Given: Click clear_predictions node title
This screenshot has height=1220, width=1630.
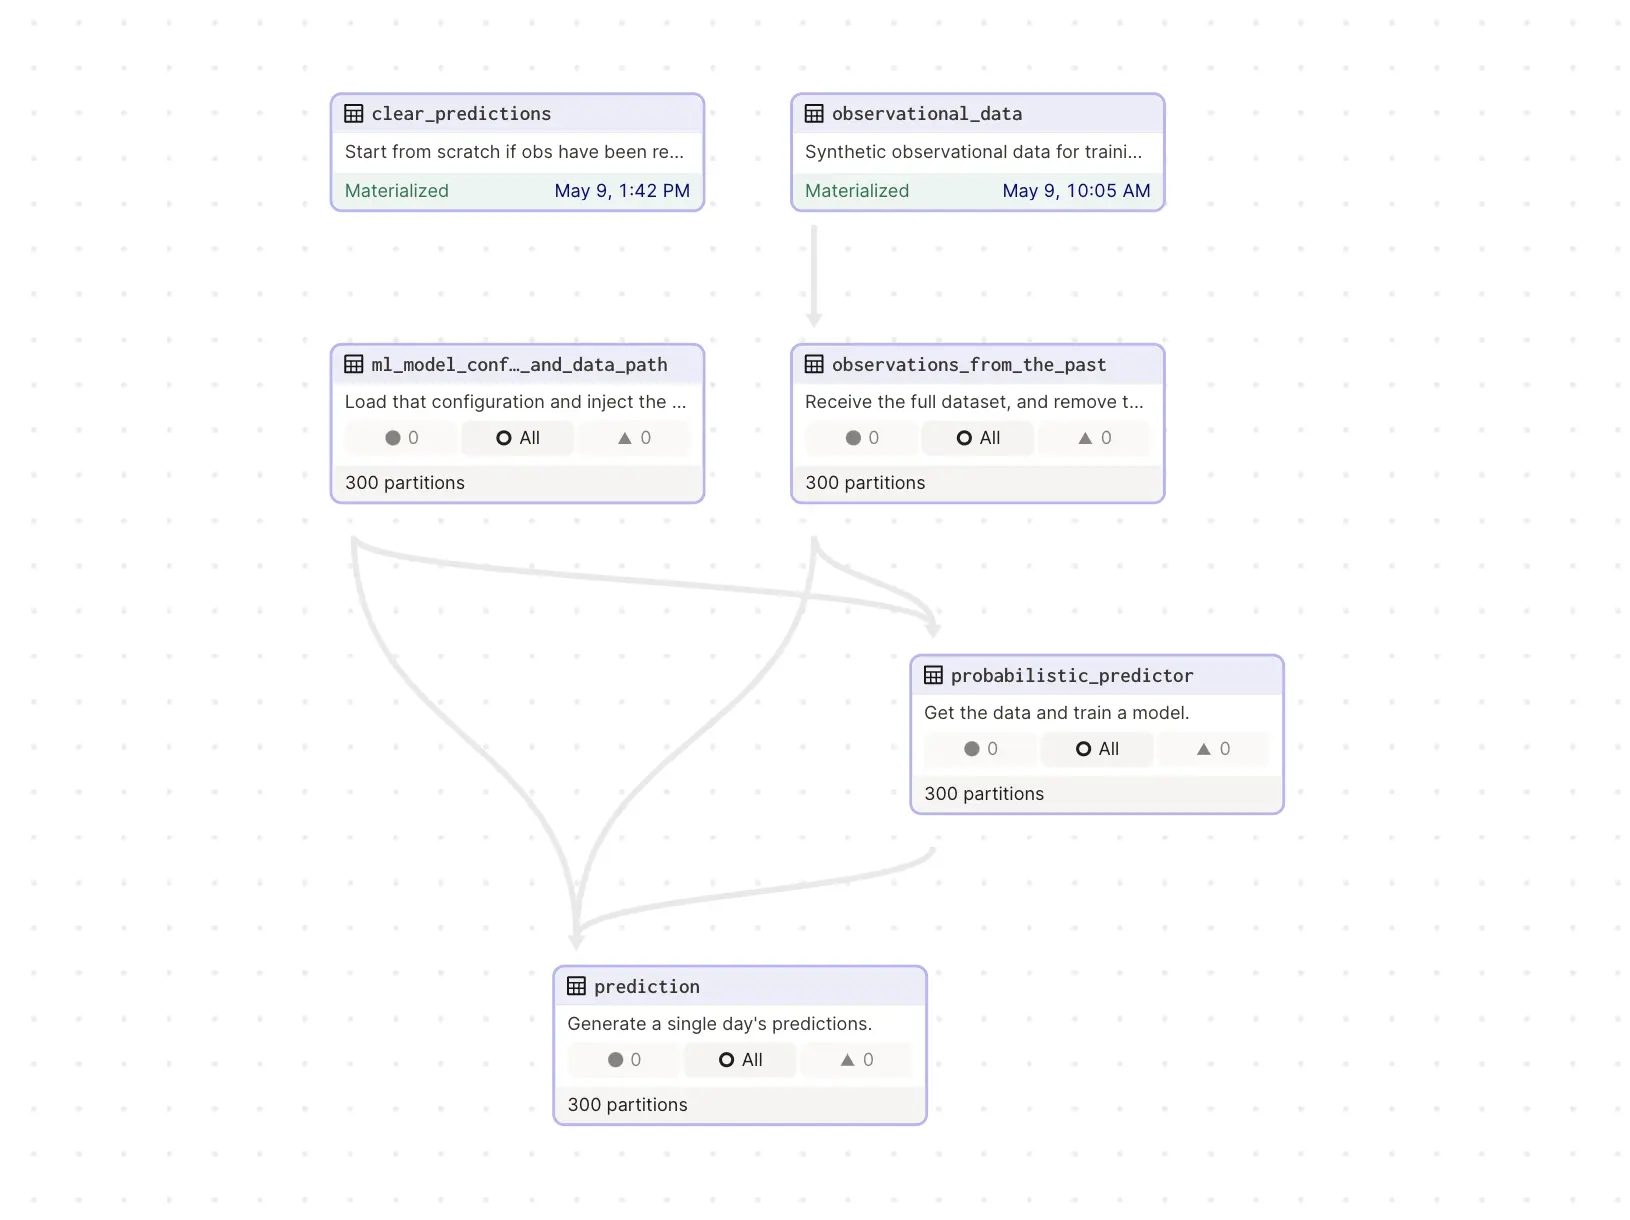Looking at the screenshot, I should click(461, 114).
